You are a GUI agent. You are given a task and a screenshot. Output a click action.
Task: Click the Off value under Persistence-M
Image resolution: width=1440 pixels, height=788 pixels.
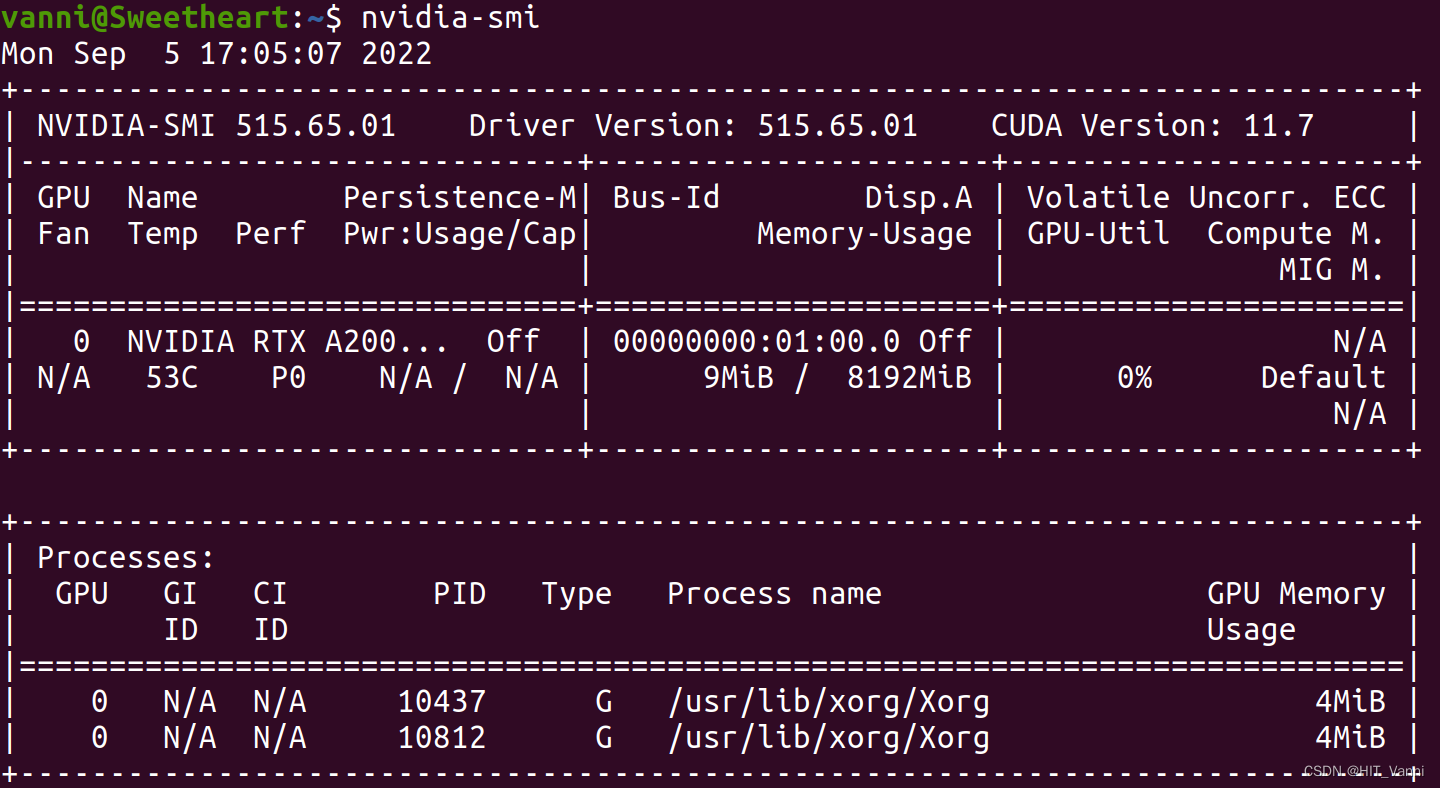[x=514, y=341]
